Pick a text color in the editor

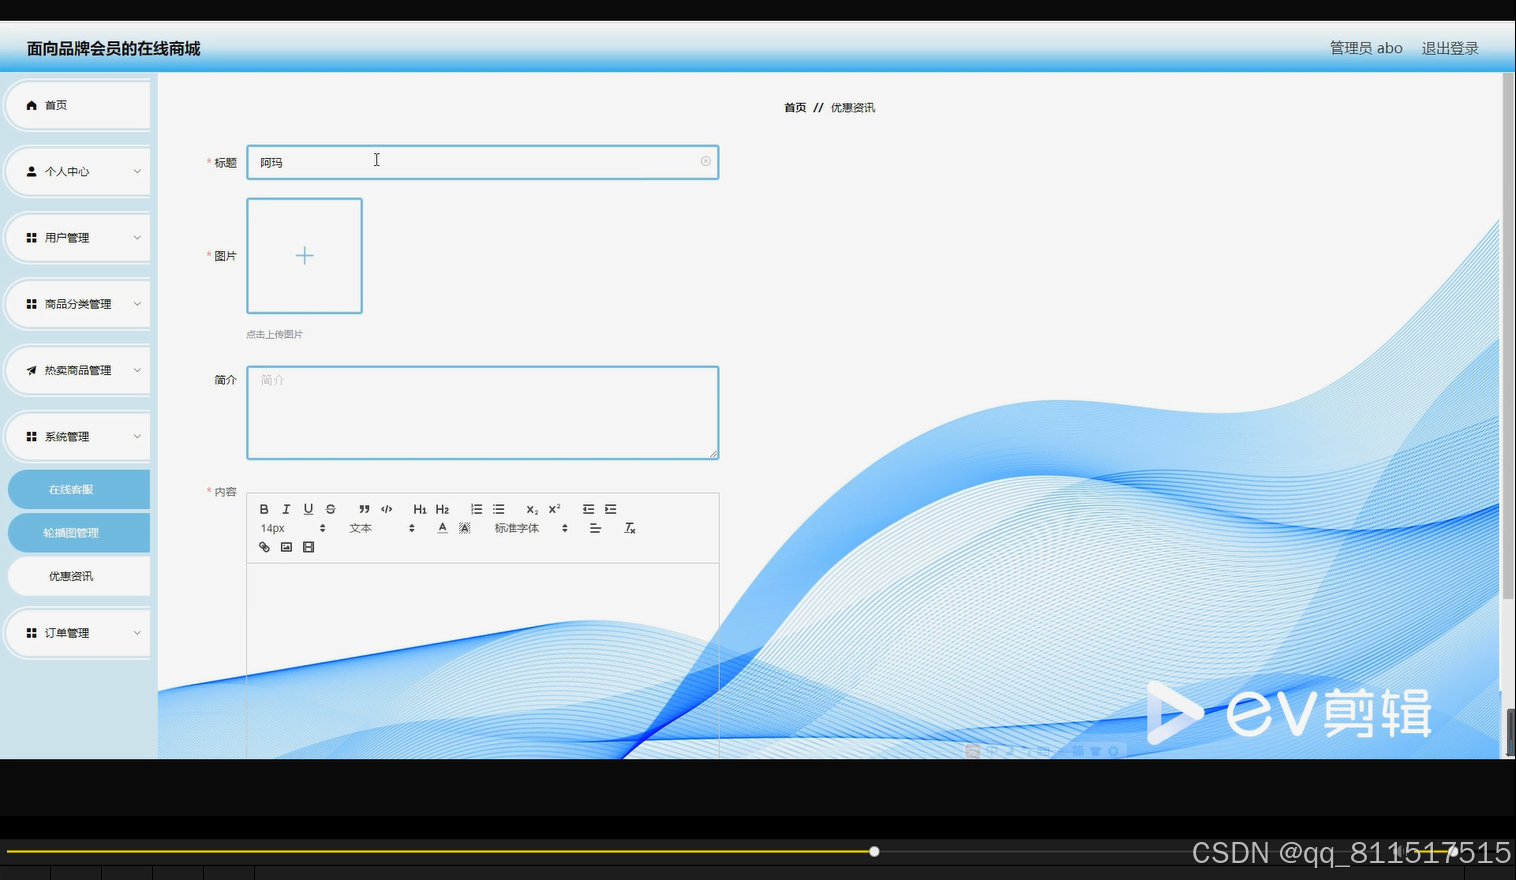pyautogui.click(x=442, y=528)
